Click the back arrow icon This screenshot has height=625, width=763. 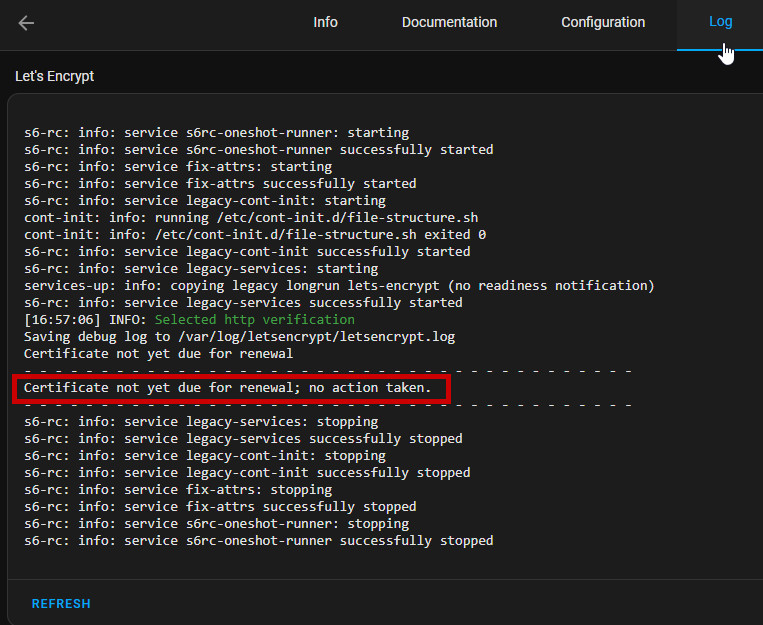click(x=26, y=23)
